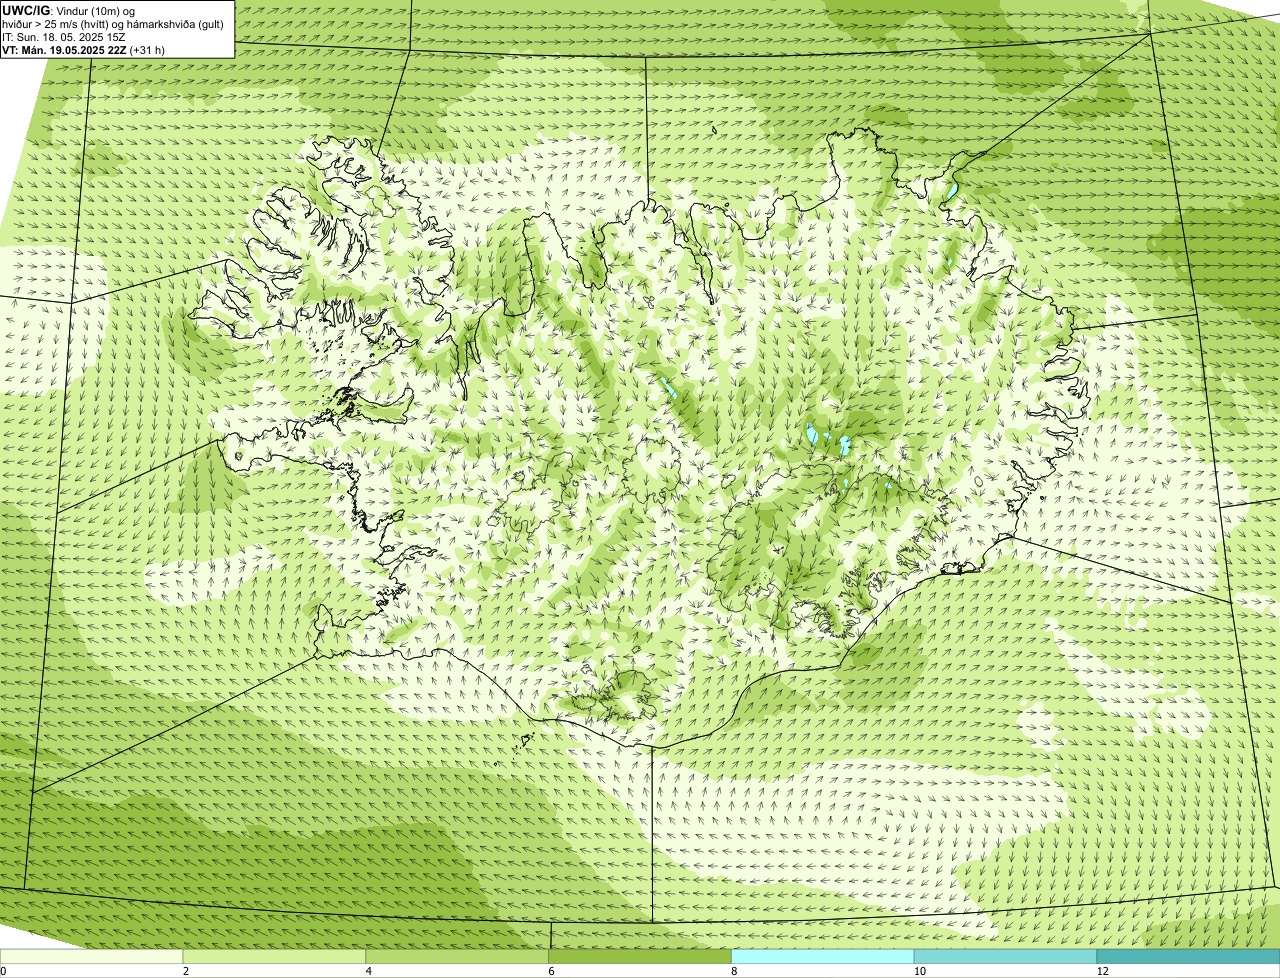Click the "UWC/IG: Vindur (10m) og" title line
This screenshot has height=978, width=1280.
69,11
